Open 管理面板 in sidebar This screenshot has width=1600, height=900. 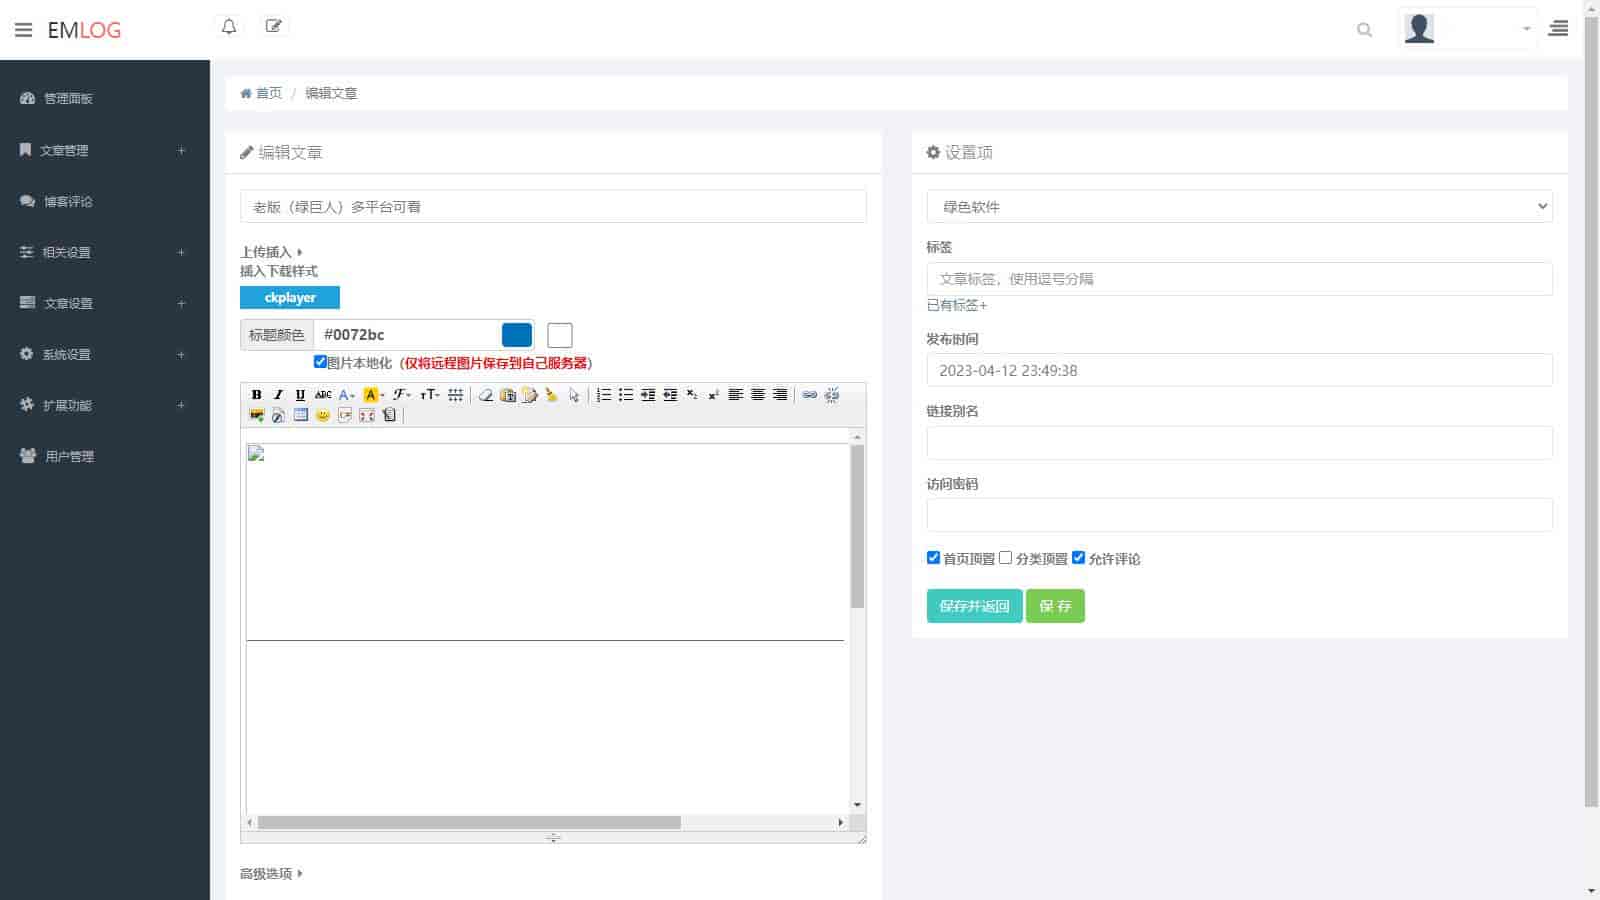[104, 98]
